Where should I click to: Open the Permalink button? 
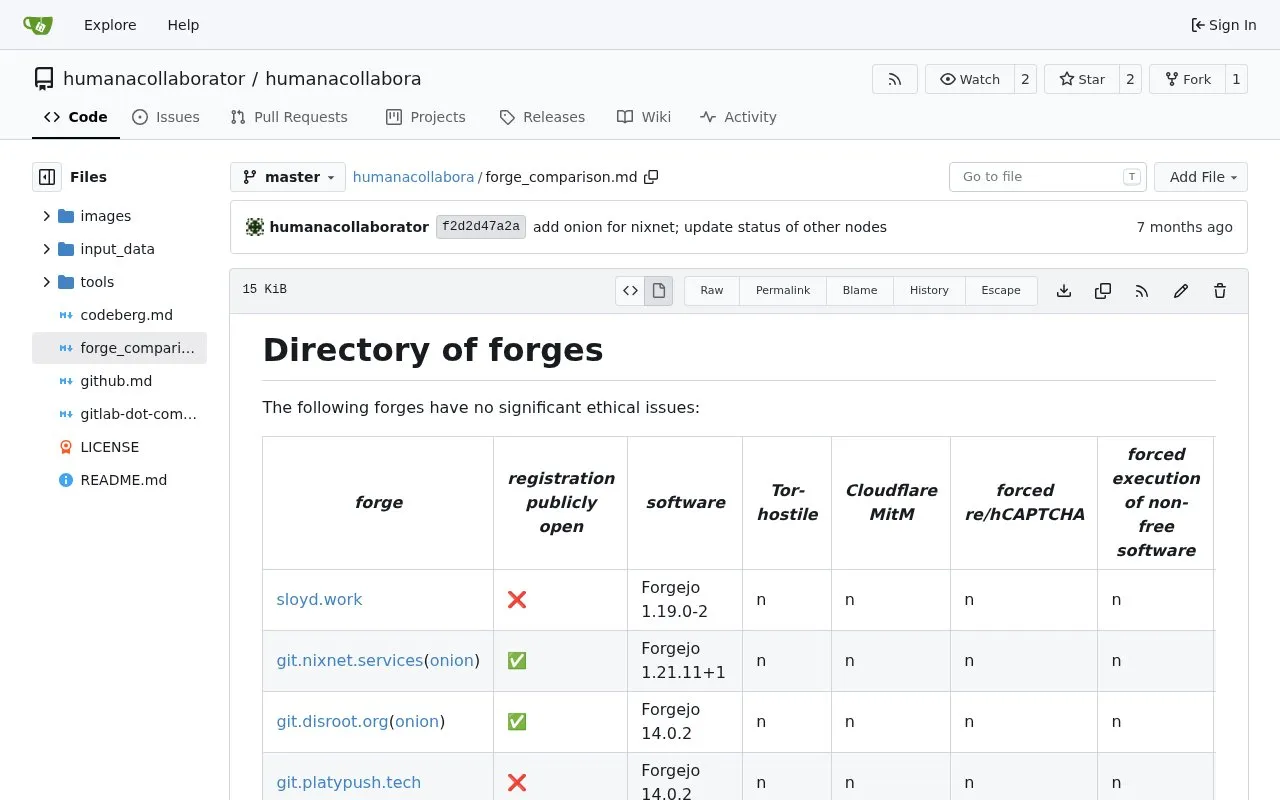coord(783,291)
